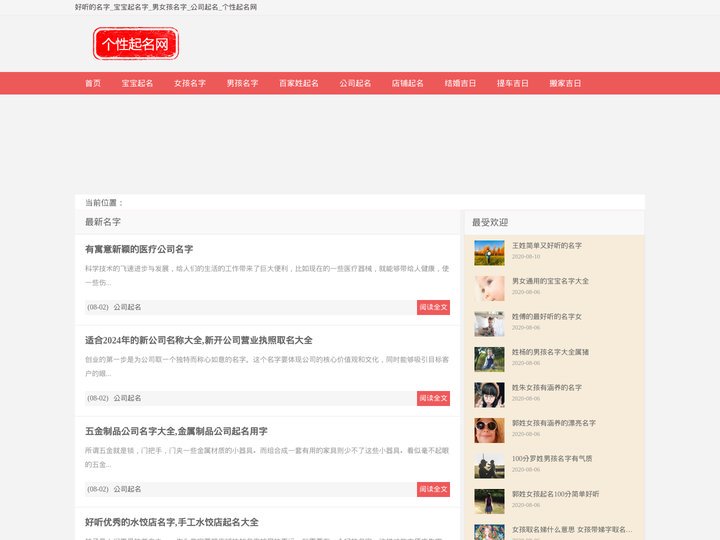720x540 pixels.
Task: Open thumbnail for 王姓简单又好听的名字
Action: [x=489, y=253]
